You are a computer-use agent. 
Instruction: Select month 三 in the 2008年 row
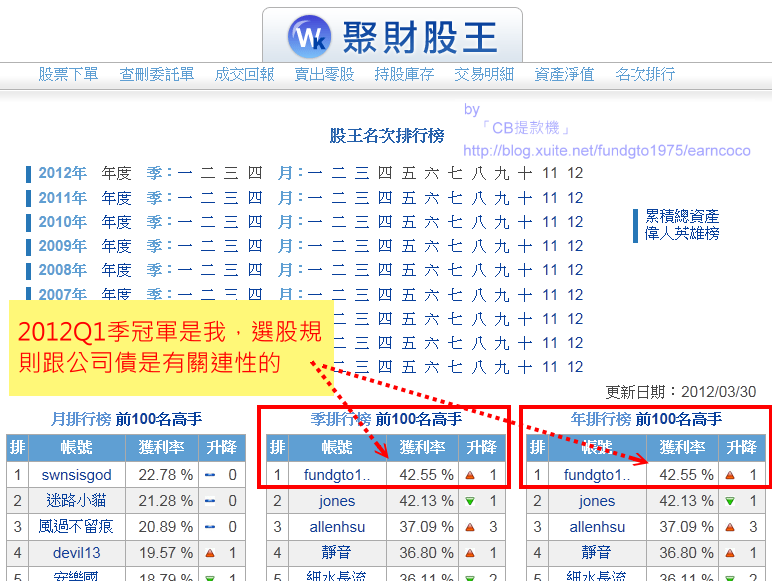click(362, 270)
